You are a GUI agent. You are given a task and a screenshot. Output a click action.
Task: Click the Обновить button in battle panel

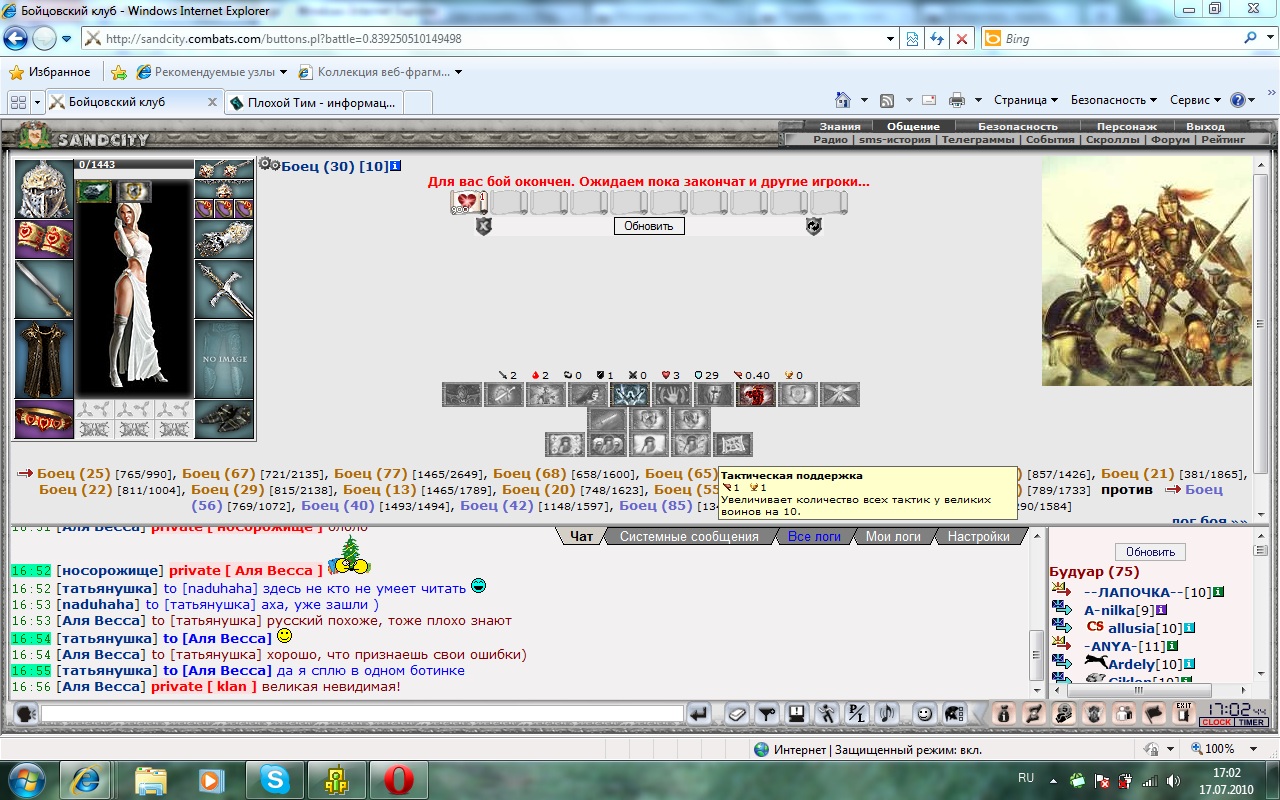649,226
